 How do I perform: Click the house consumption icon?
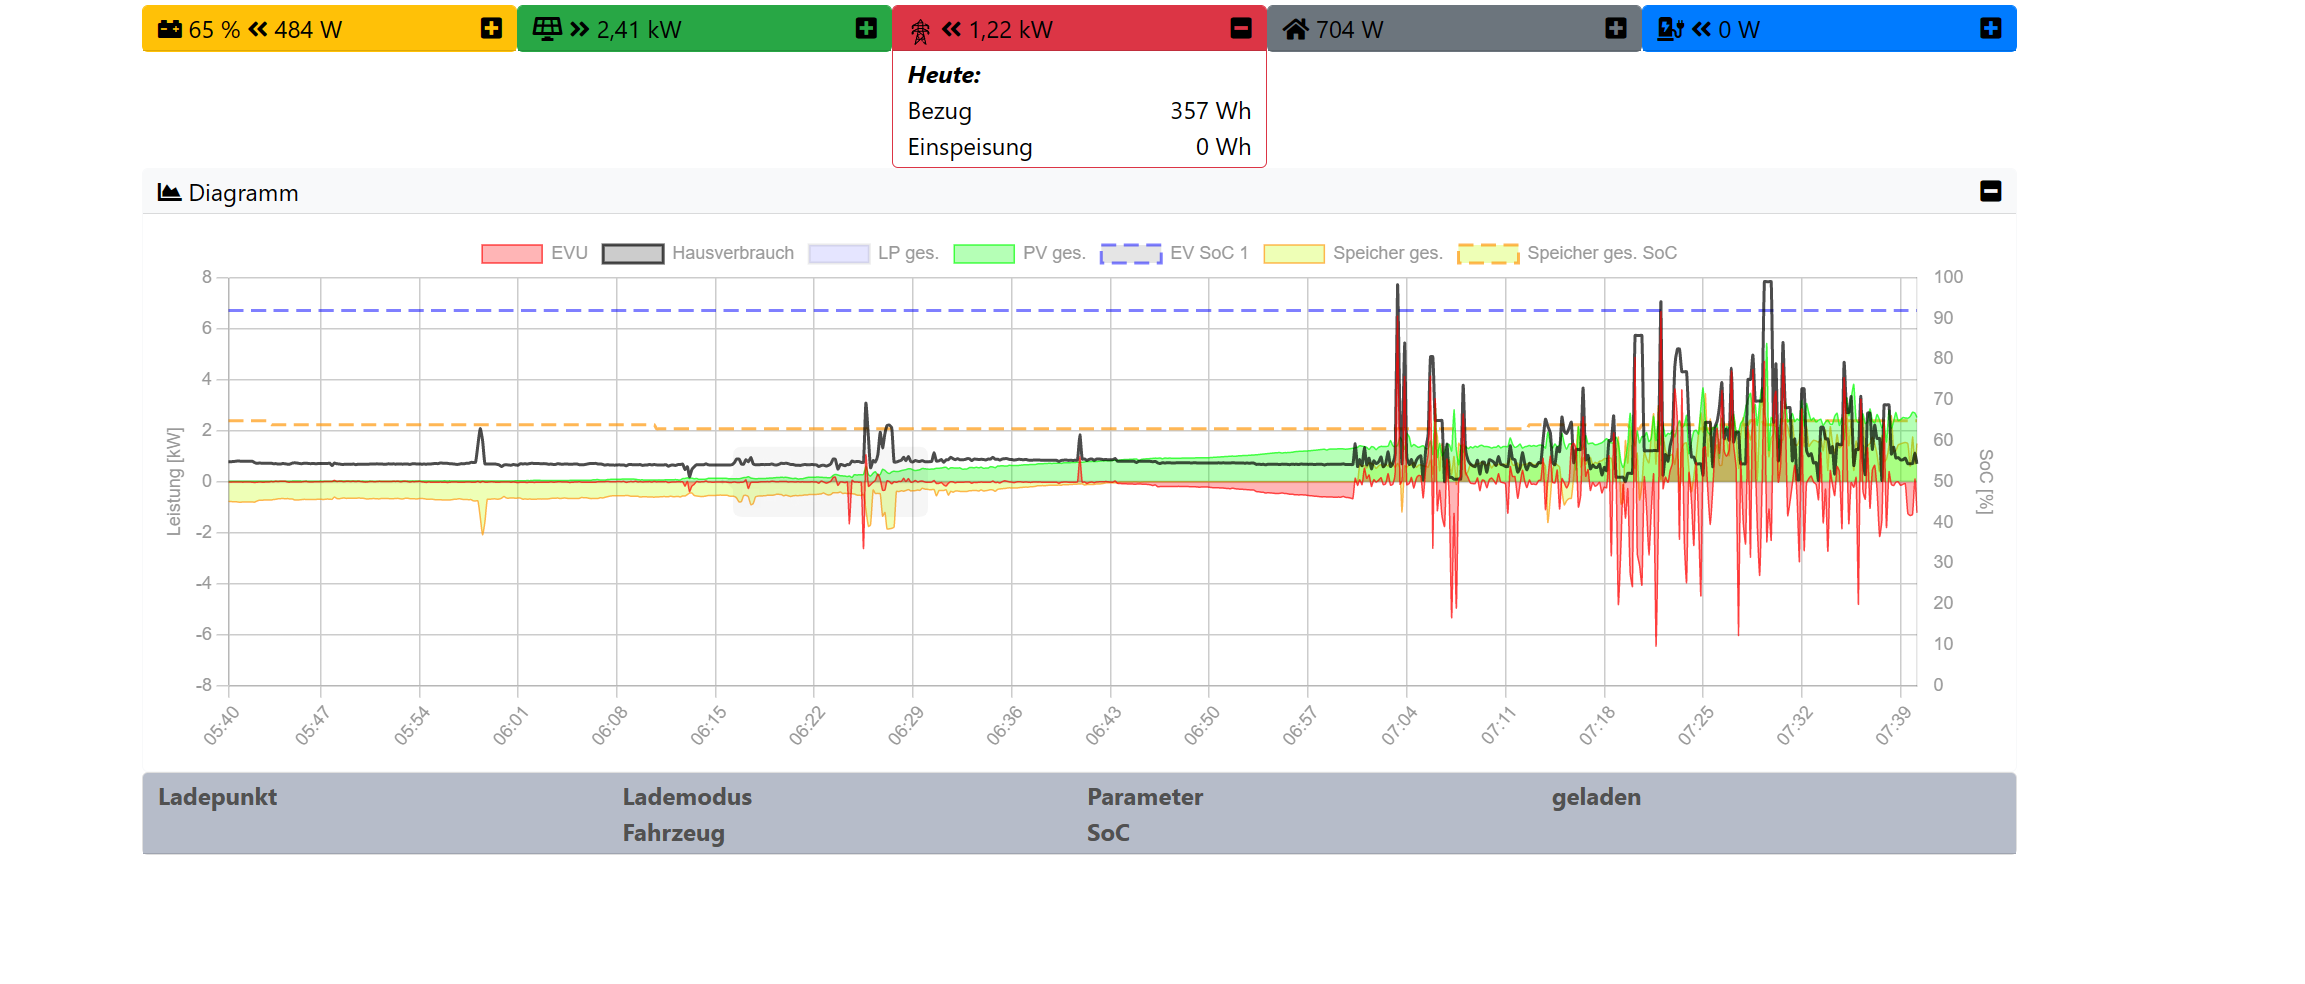[x=1295, y=29]
